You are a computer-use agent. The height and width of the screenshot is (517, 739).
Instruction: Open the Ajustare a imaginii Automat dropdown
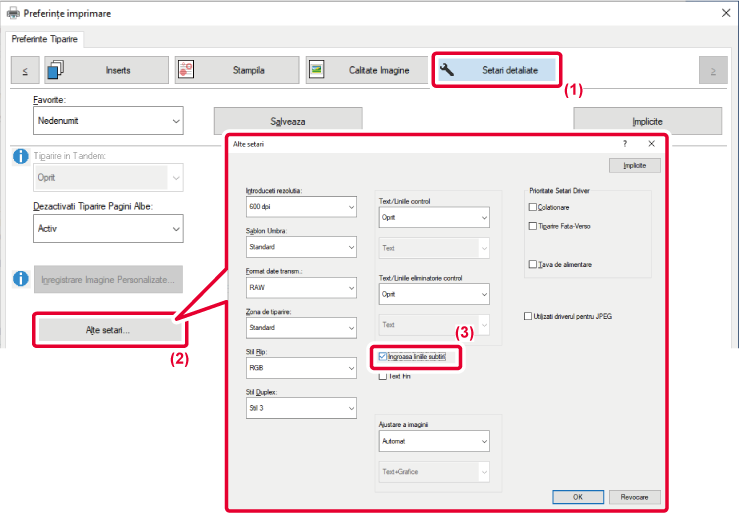[x=434, y=440]
